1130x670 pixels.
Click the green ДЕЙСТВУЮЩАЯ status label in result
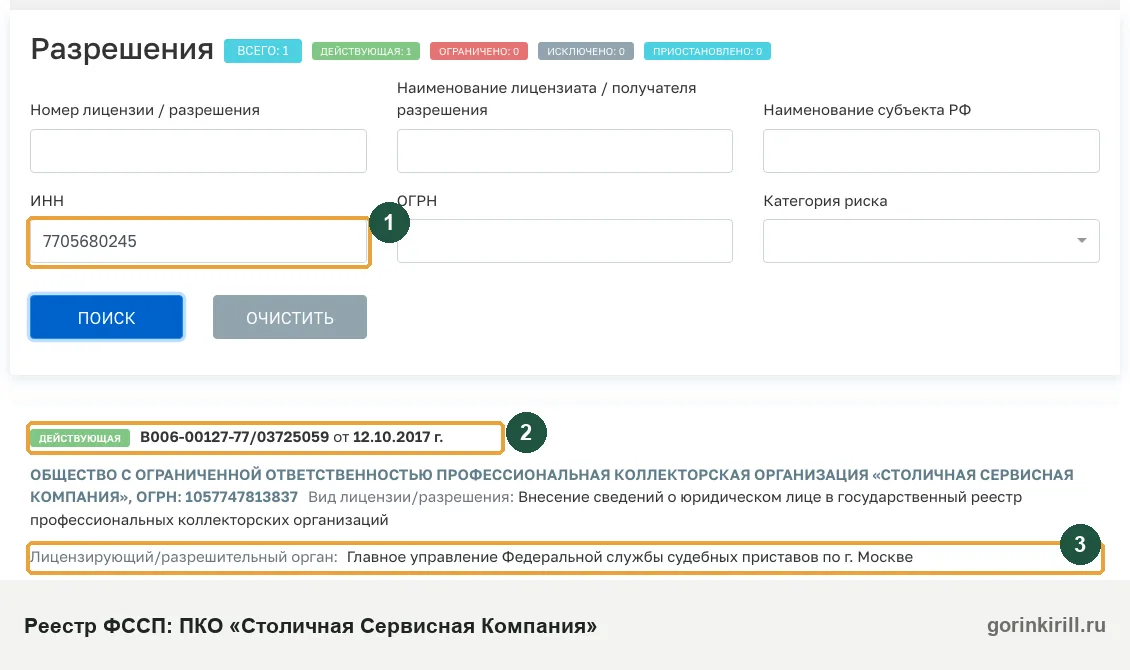80,438
